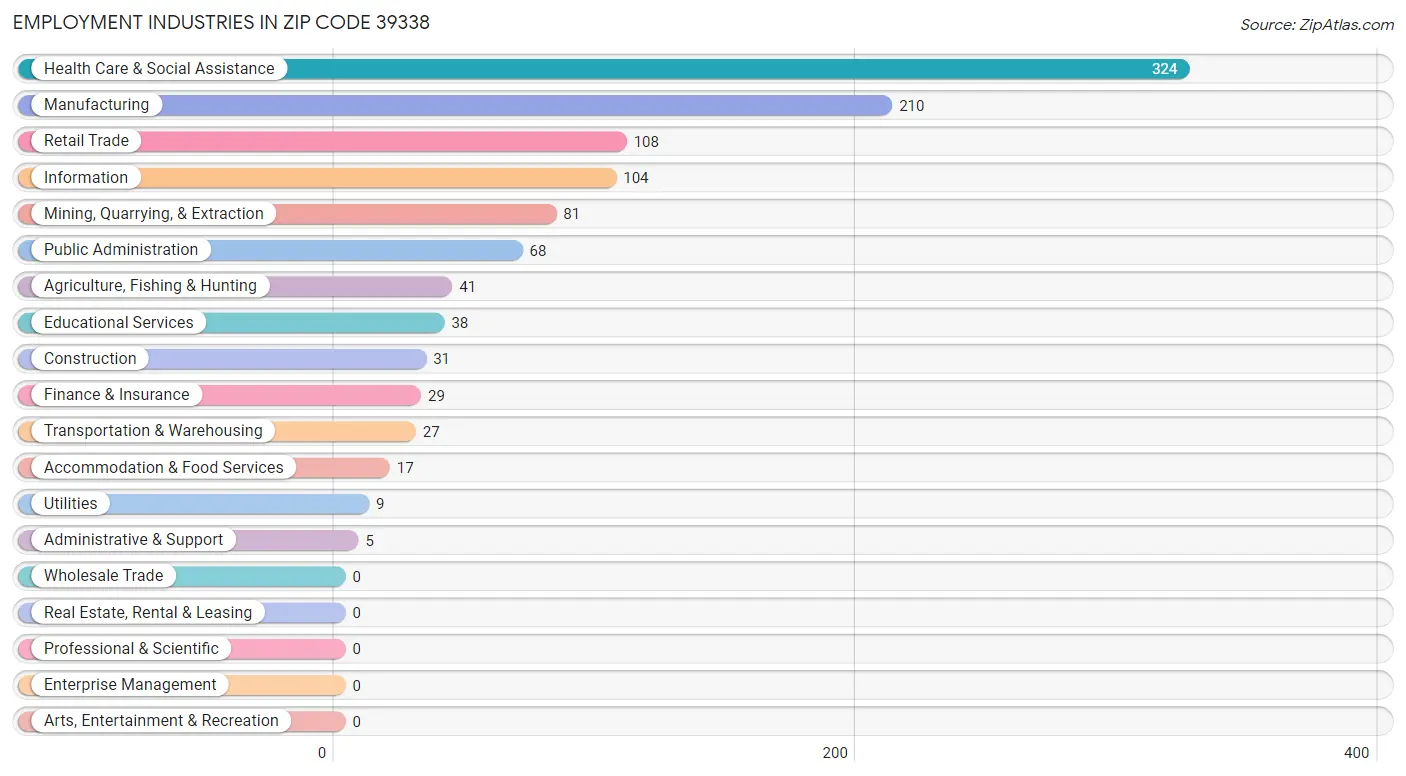Select the Manufacturing bar label
Viewport: 1406px width, 776px height.
[96, 105]
